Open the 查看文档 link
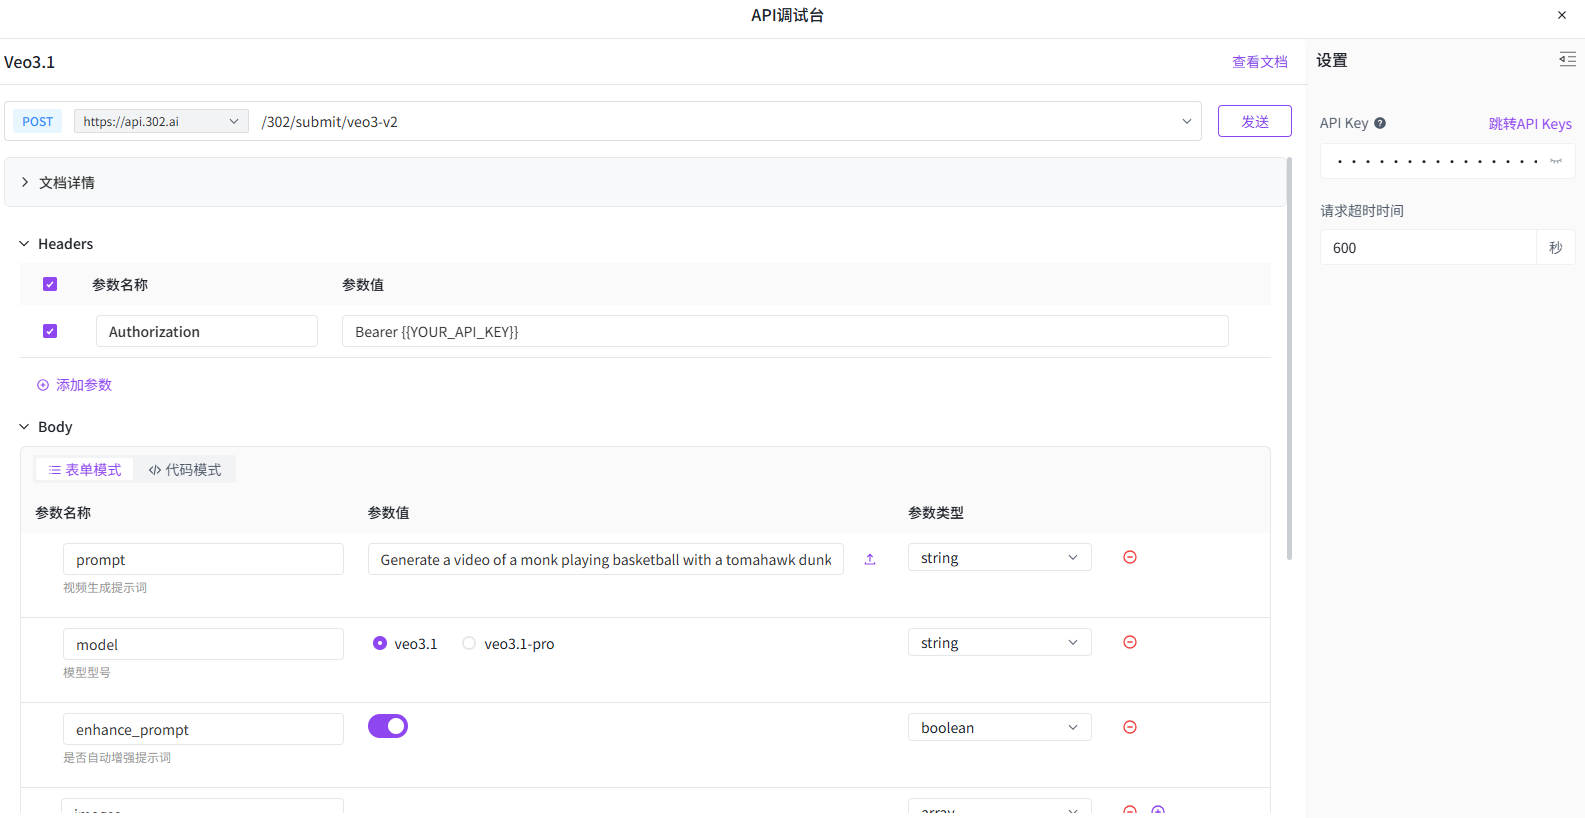This screenshot has width=1585, height=818. click(1259, 62)
